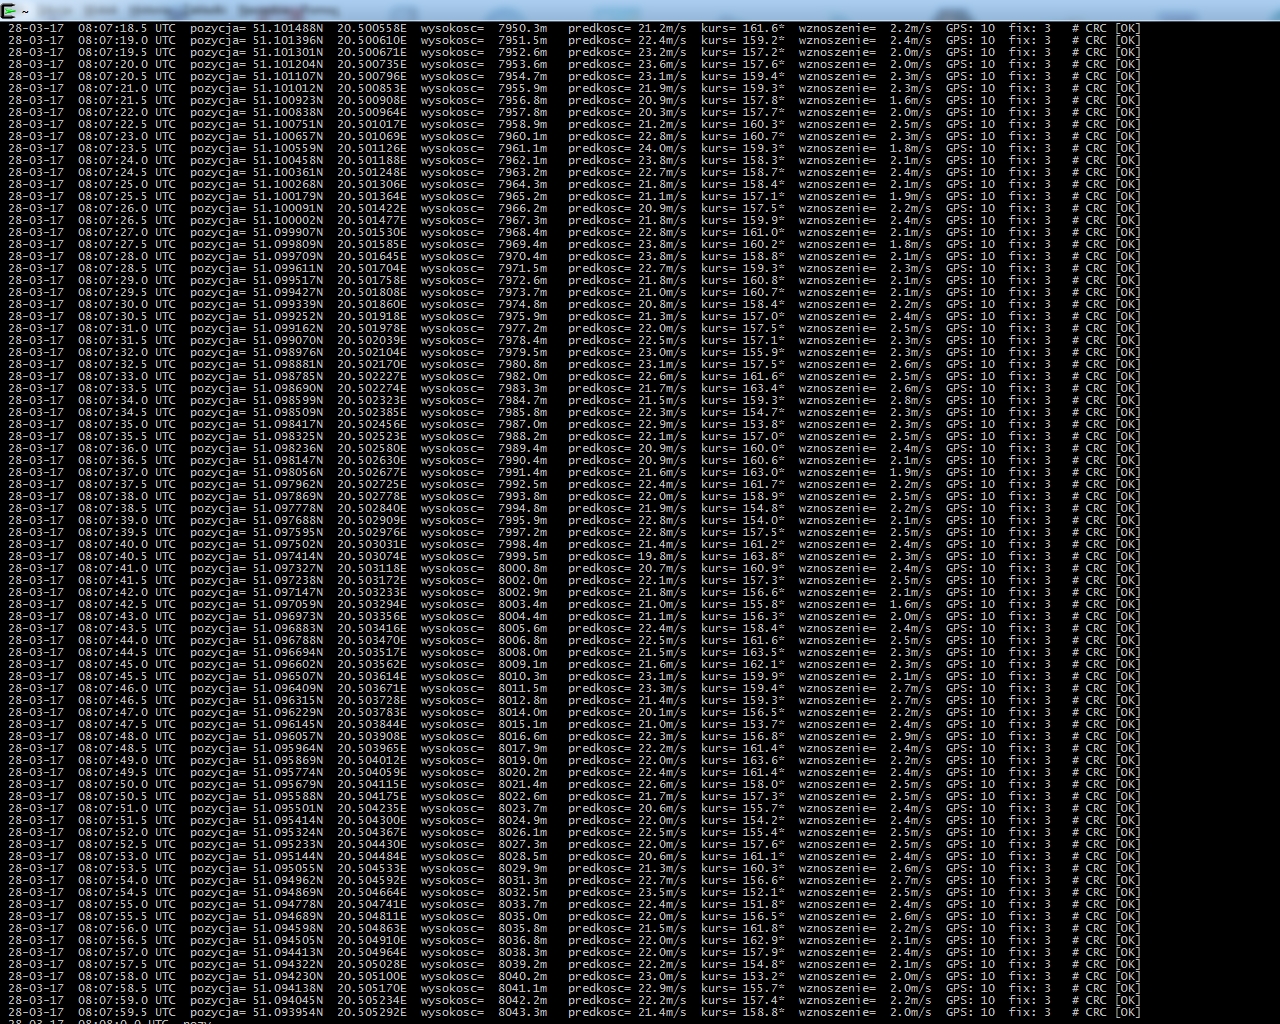Click timestamp 08:07:40.0
The width and height of the screenshot is (1280, 1024).
point(112,544)
